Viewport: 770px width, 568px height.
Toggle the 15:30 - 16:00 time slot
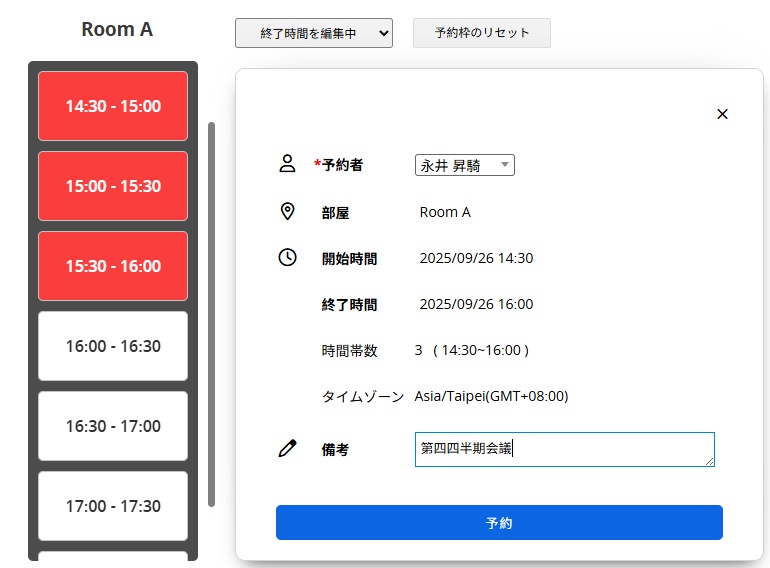point(113,266)
